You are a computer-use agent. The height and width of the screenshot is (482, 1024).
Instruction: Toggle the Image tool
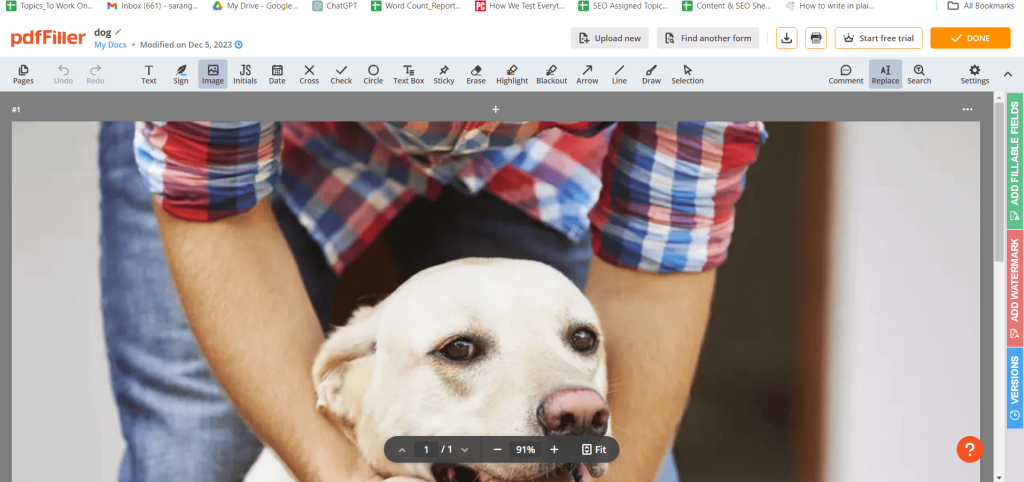213,74
